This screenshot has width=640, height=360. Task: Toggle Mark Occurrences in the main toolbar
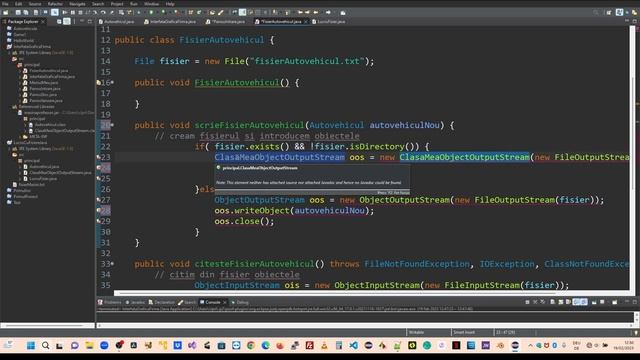(x=243, y=13)
